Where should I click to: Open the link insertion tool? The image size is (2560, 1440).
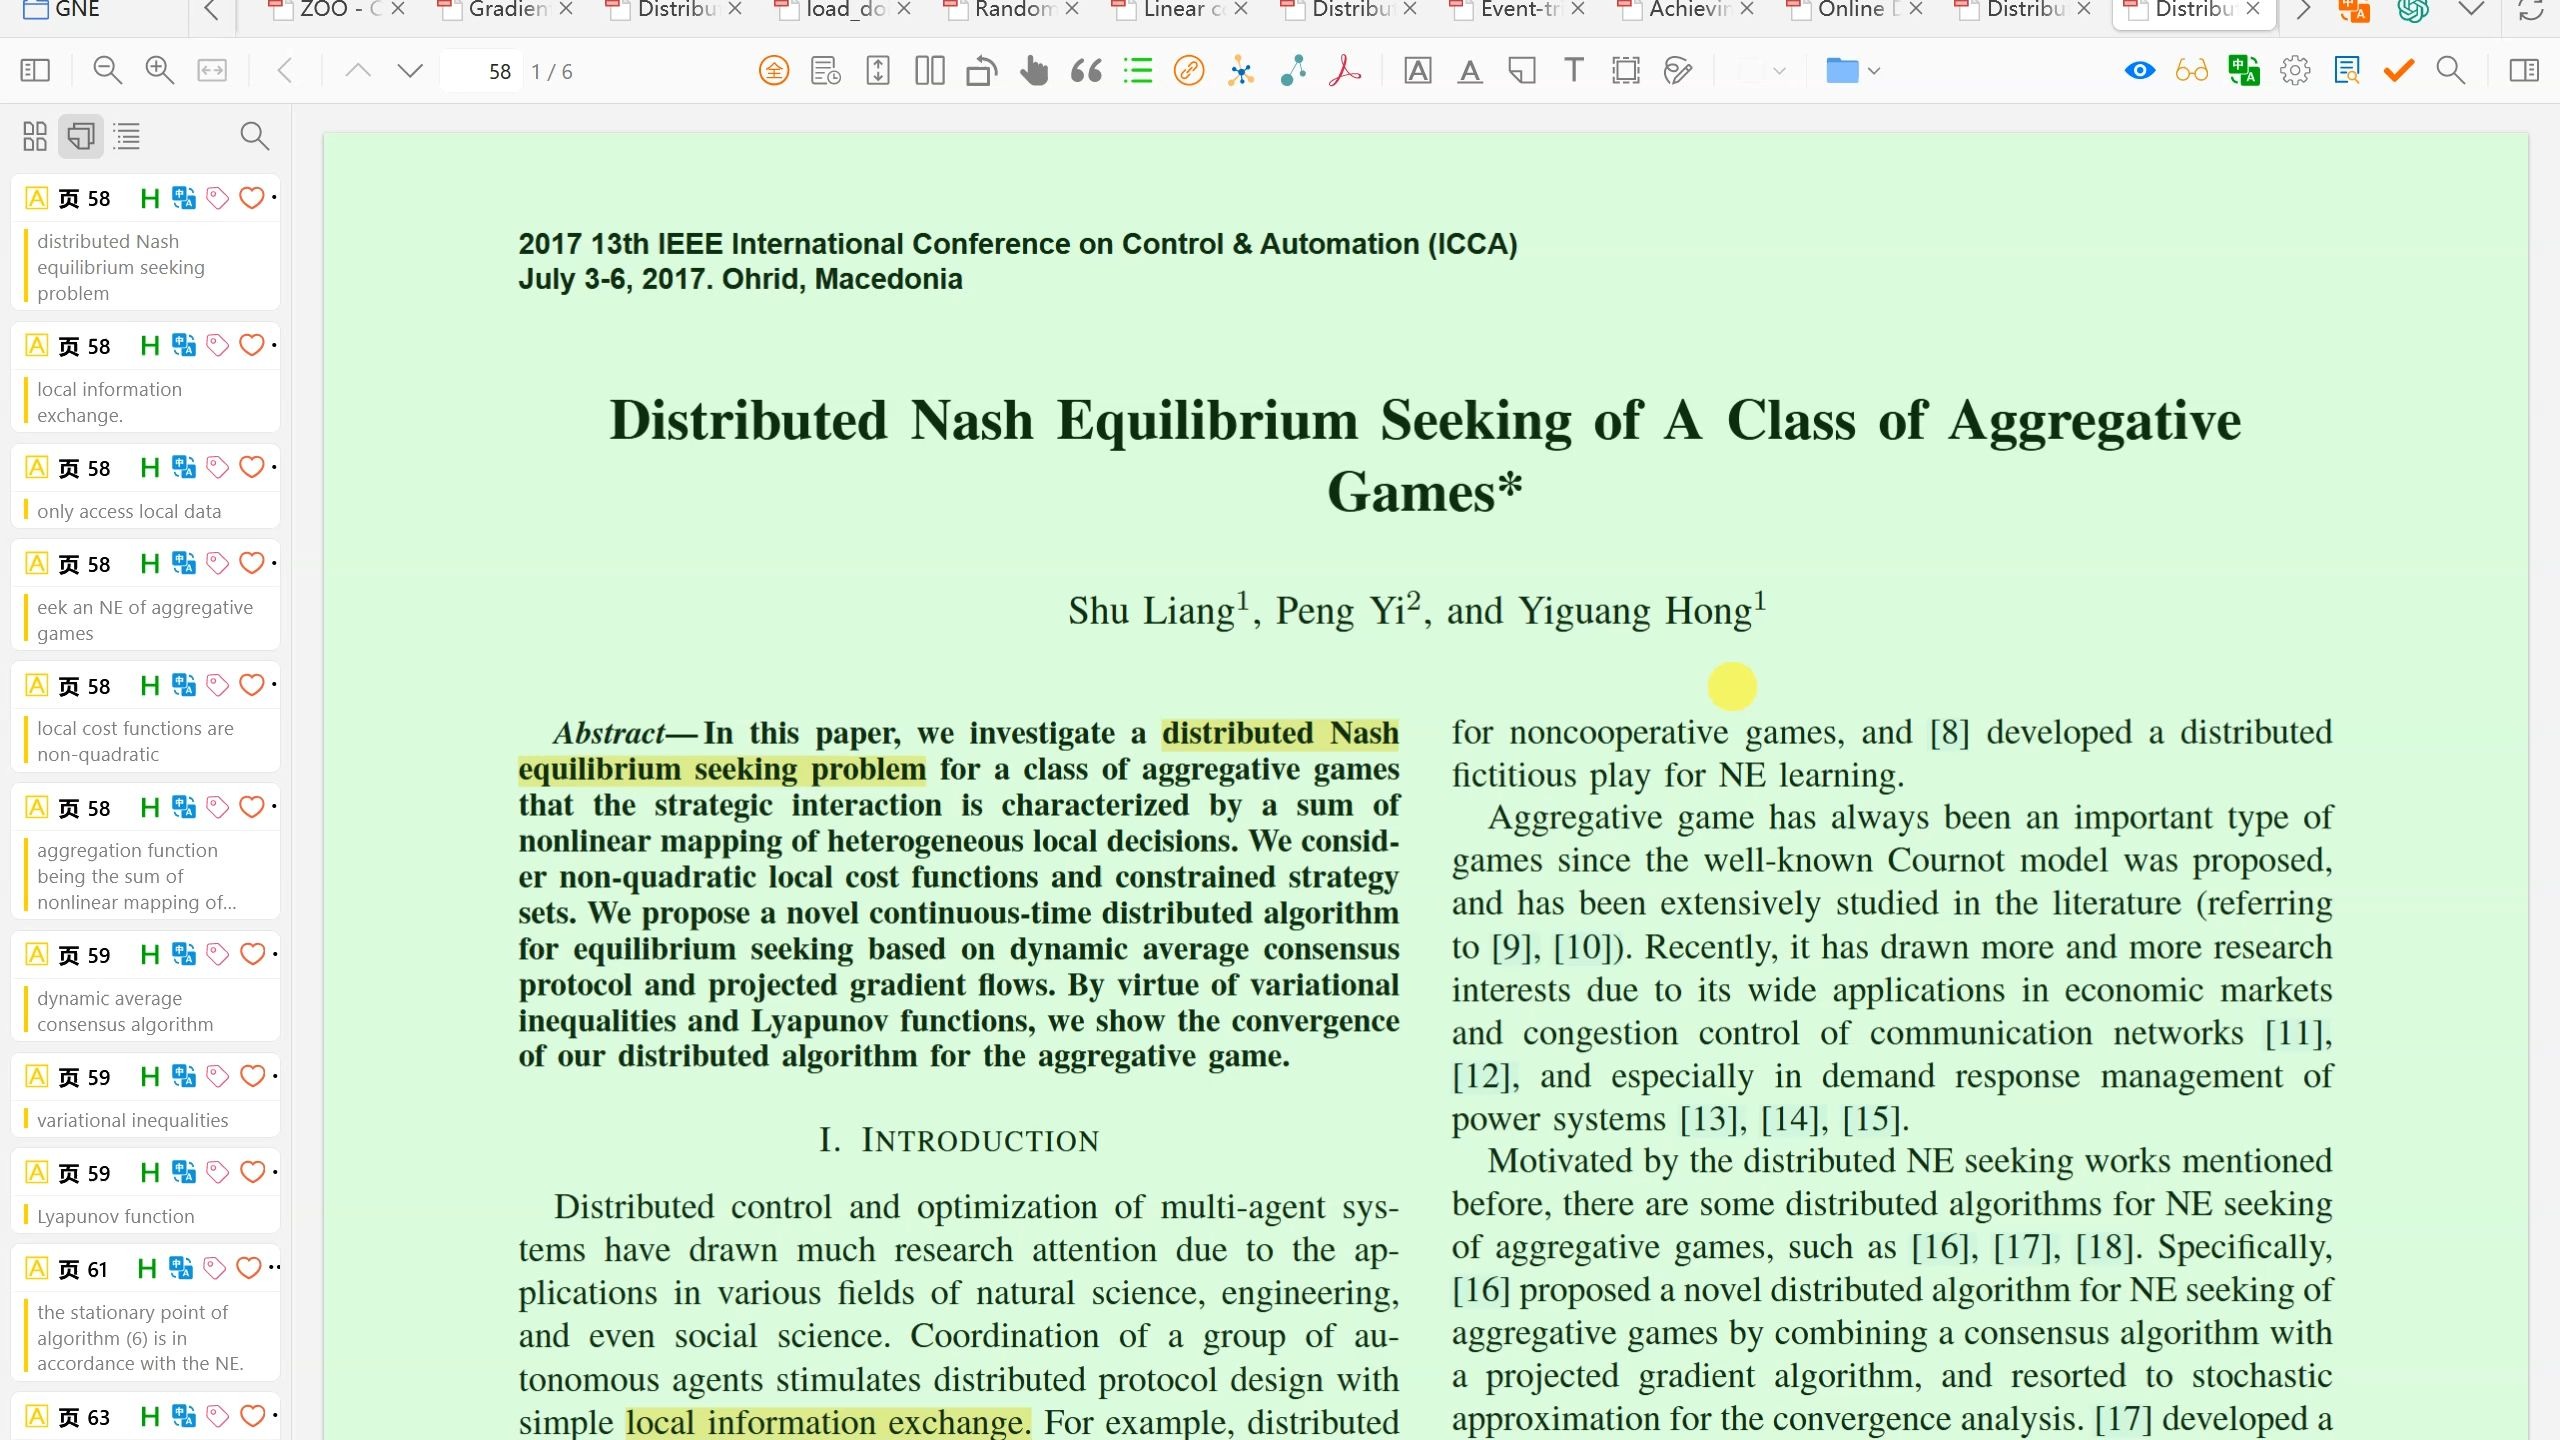coord(1188,70)
